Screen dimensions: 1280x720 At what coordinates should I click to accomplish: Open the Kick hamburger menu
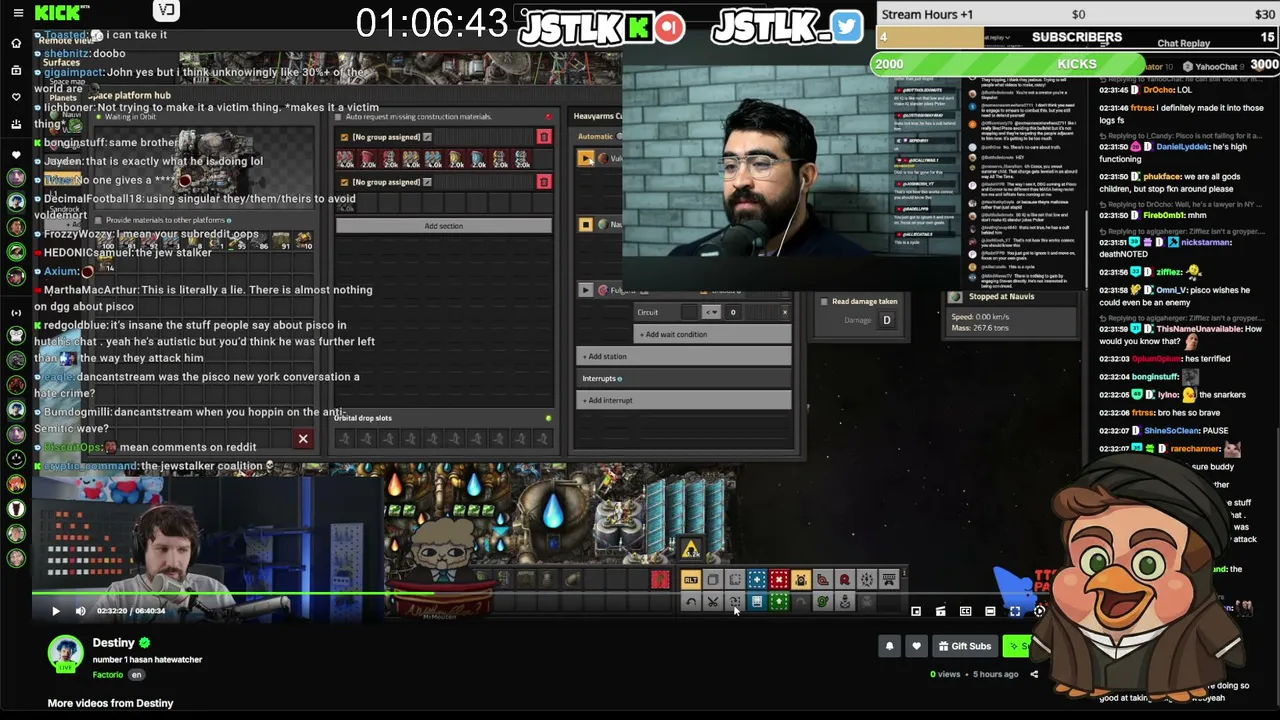17,13
